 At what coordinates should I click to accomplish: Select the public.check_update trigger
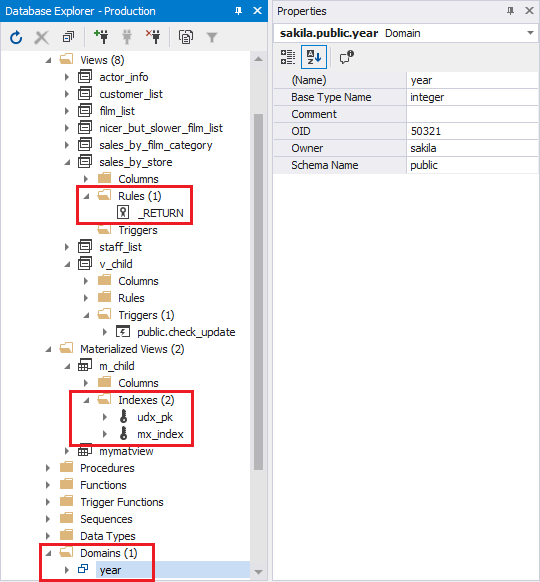pyautogui.click(x=186, y=332)
